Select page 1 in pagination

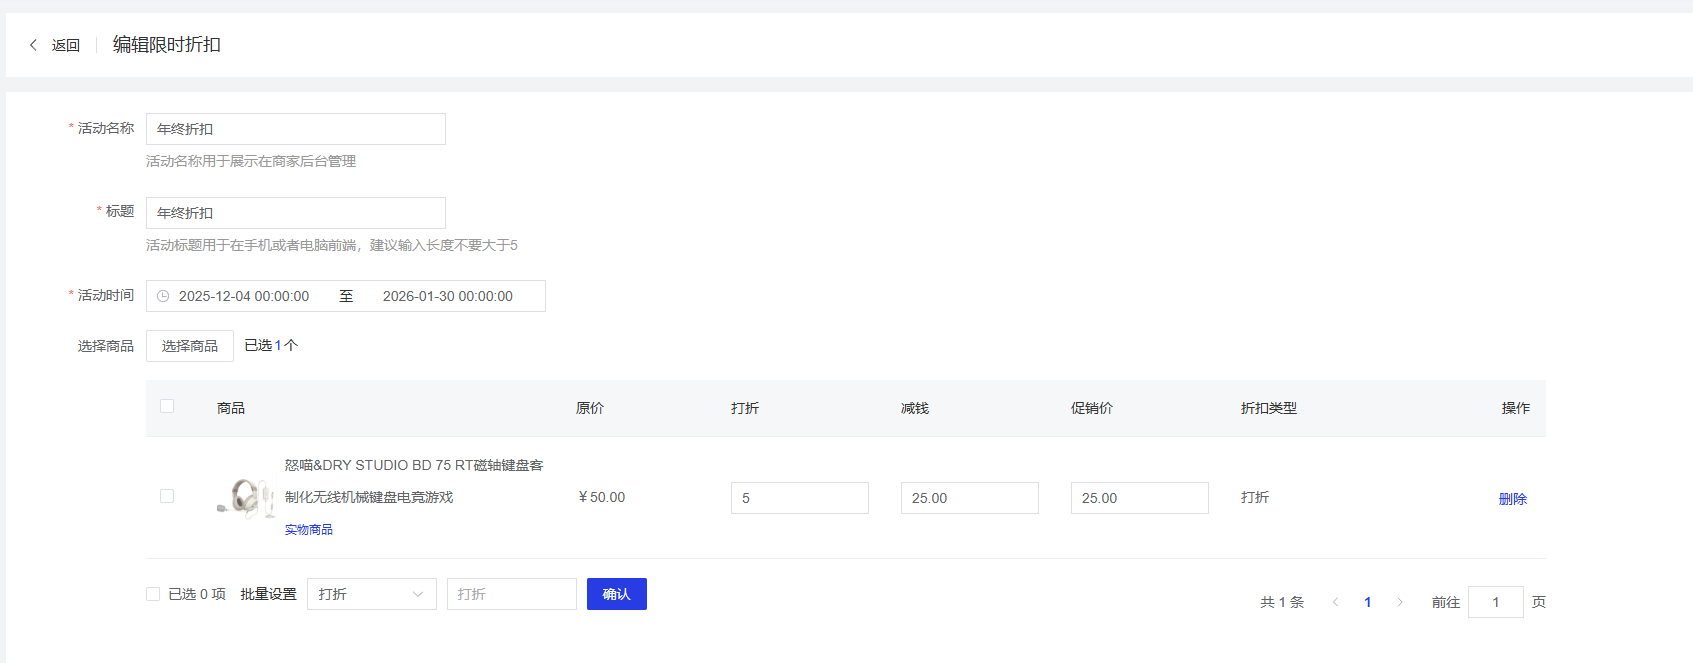[1367, 602]
